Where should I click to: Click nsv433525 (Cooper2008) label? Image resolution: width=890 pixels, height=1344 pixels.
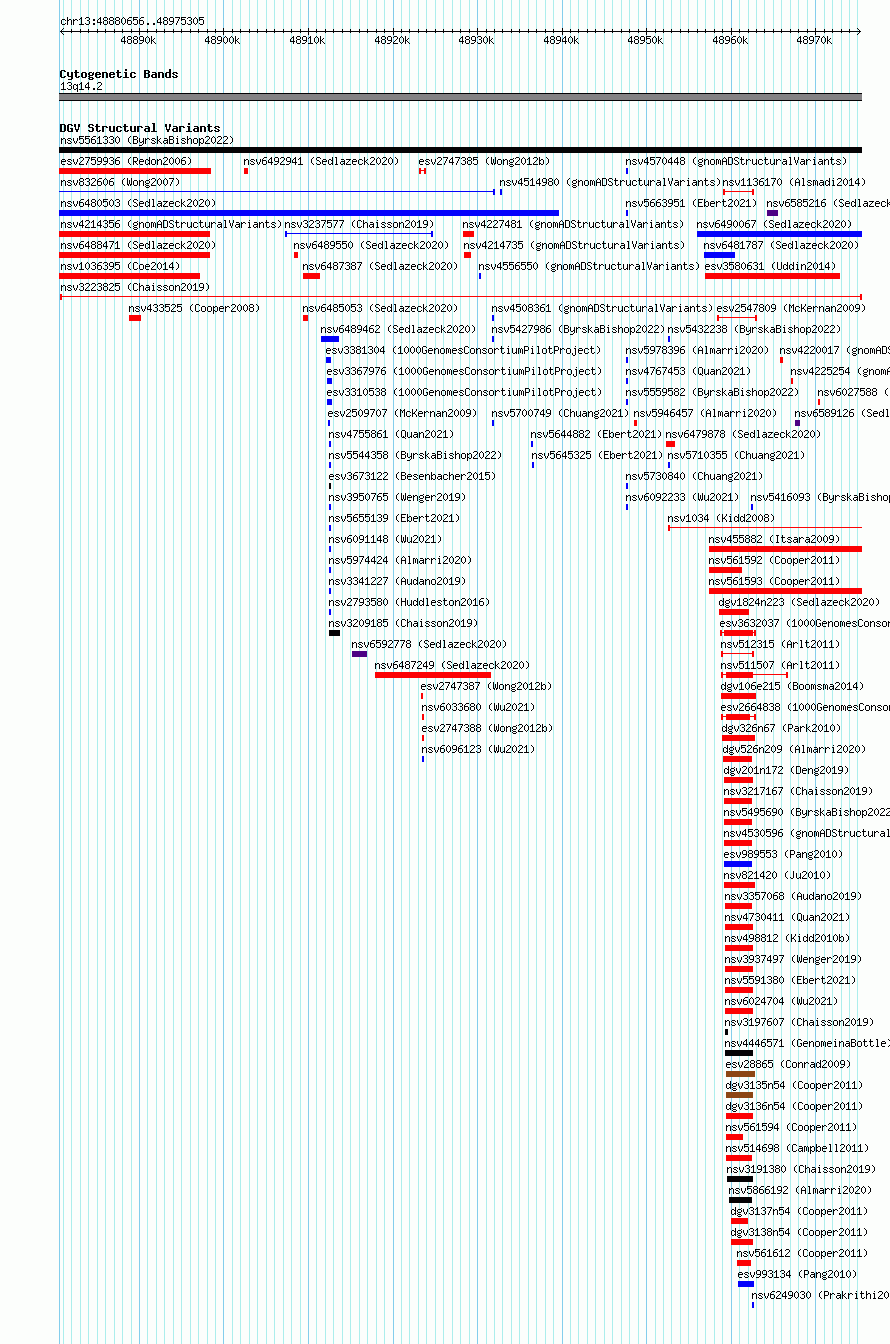(194, 308)
